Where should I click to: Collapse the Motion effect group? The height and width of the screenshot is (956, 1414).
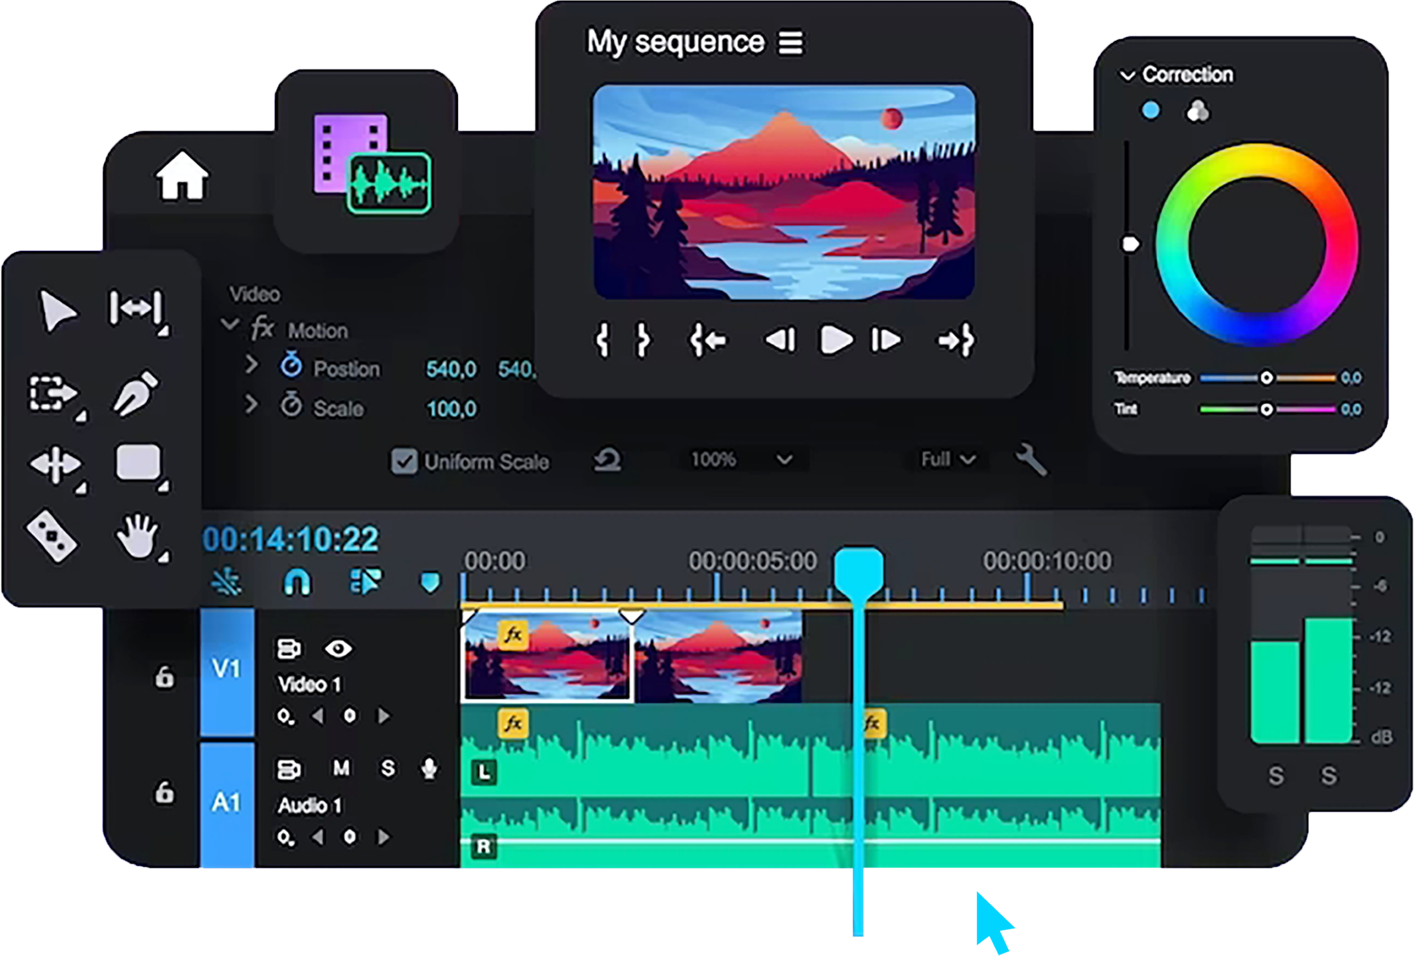[230, 326]
